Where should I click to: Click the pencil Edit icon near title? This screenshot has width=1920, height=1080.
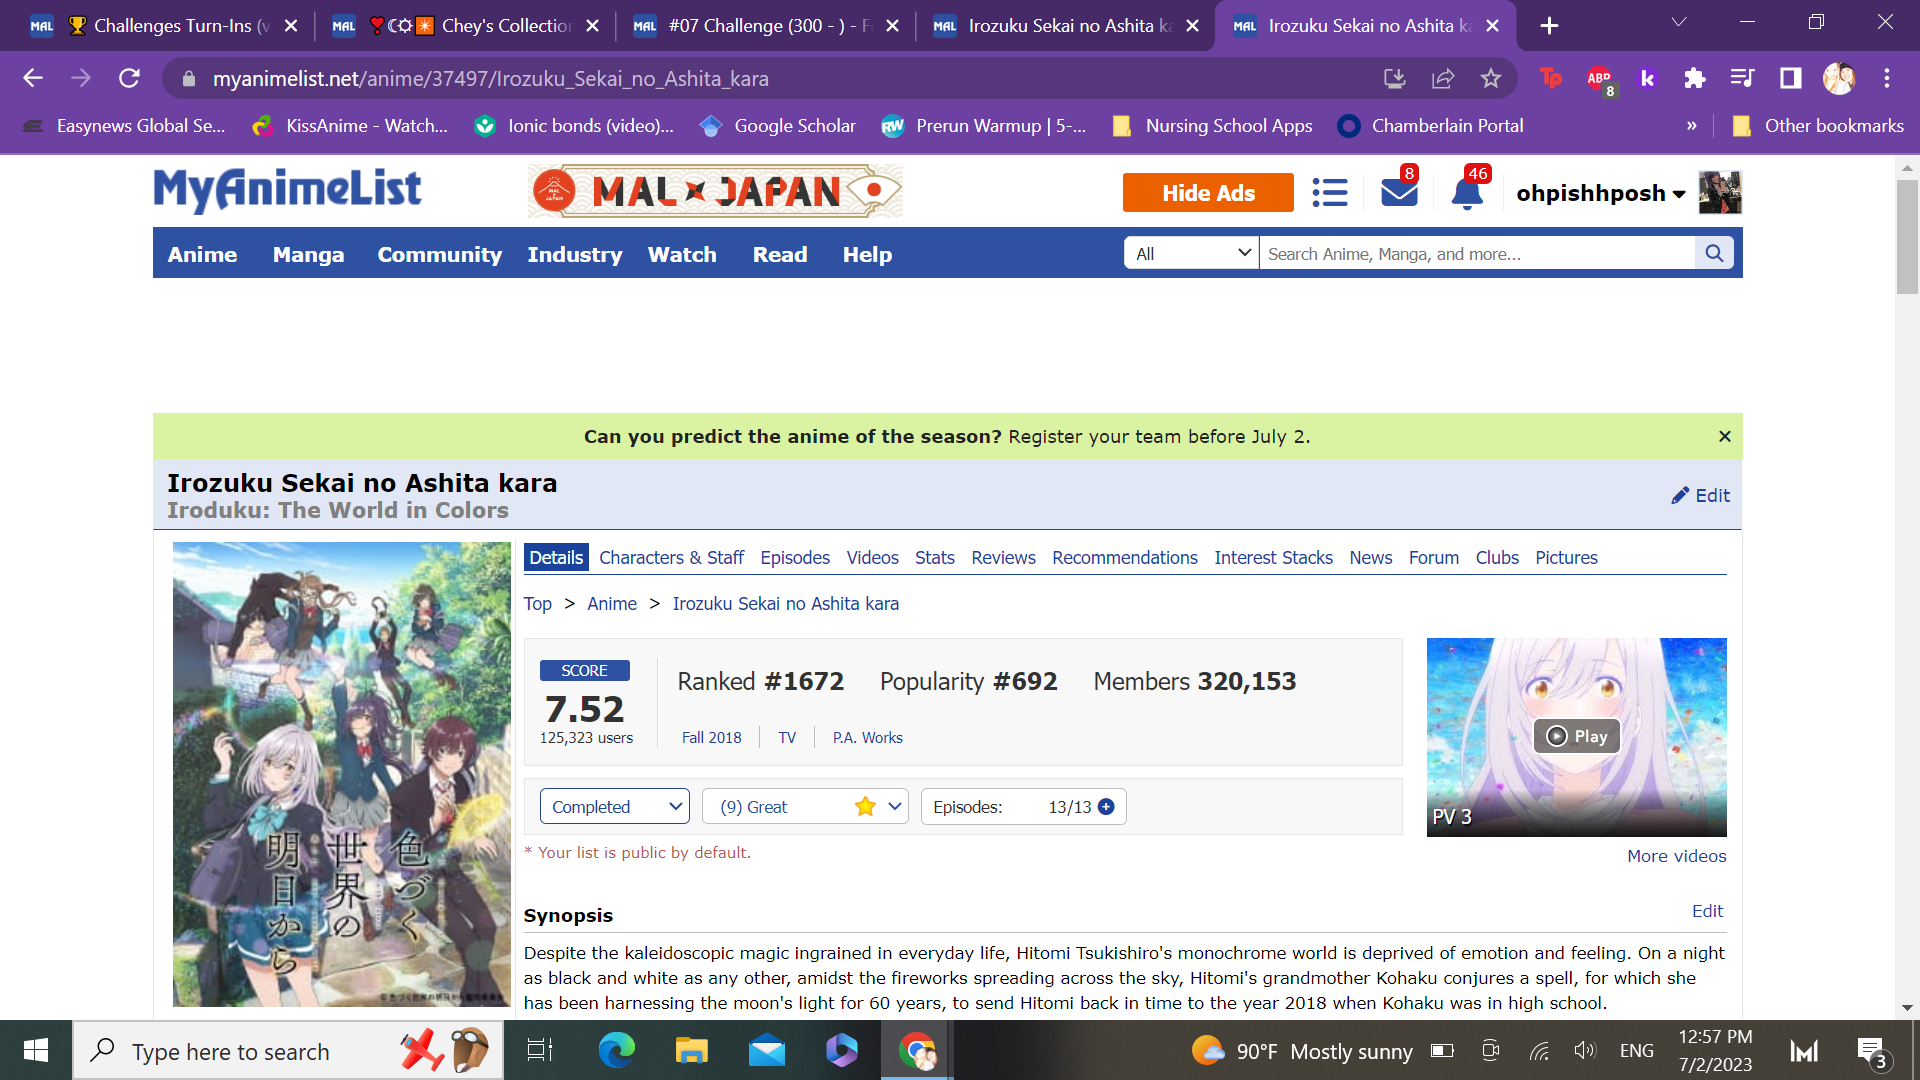(x=1701, y=495)
